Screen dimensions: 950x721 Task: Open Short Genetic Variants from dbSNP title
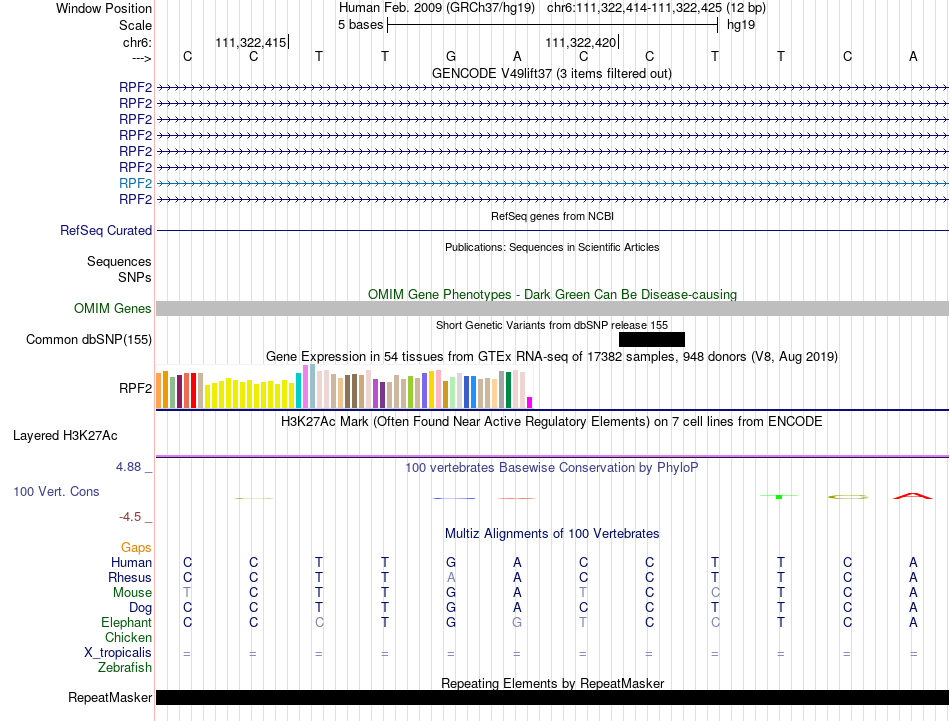pos(552,325)
